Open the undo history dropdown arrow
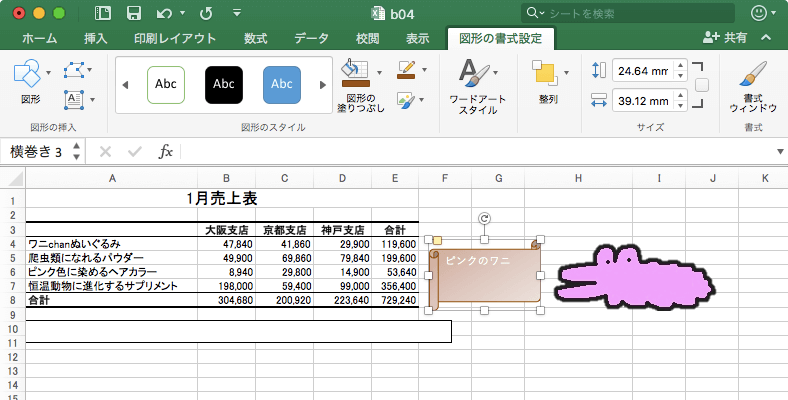 coord(182,13)
